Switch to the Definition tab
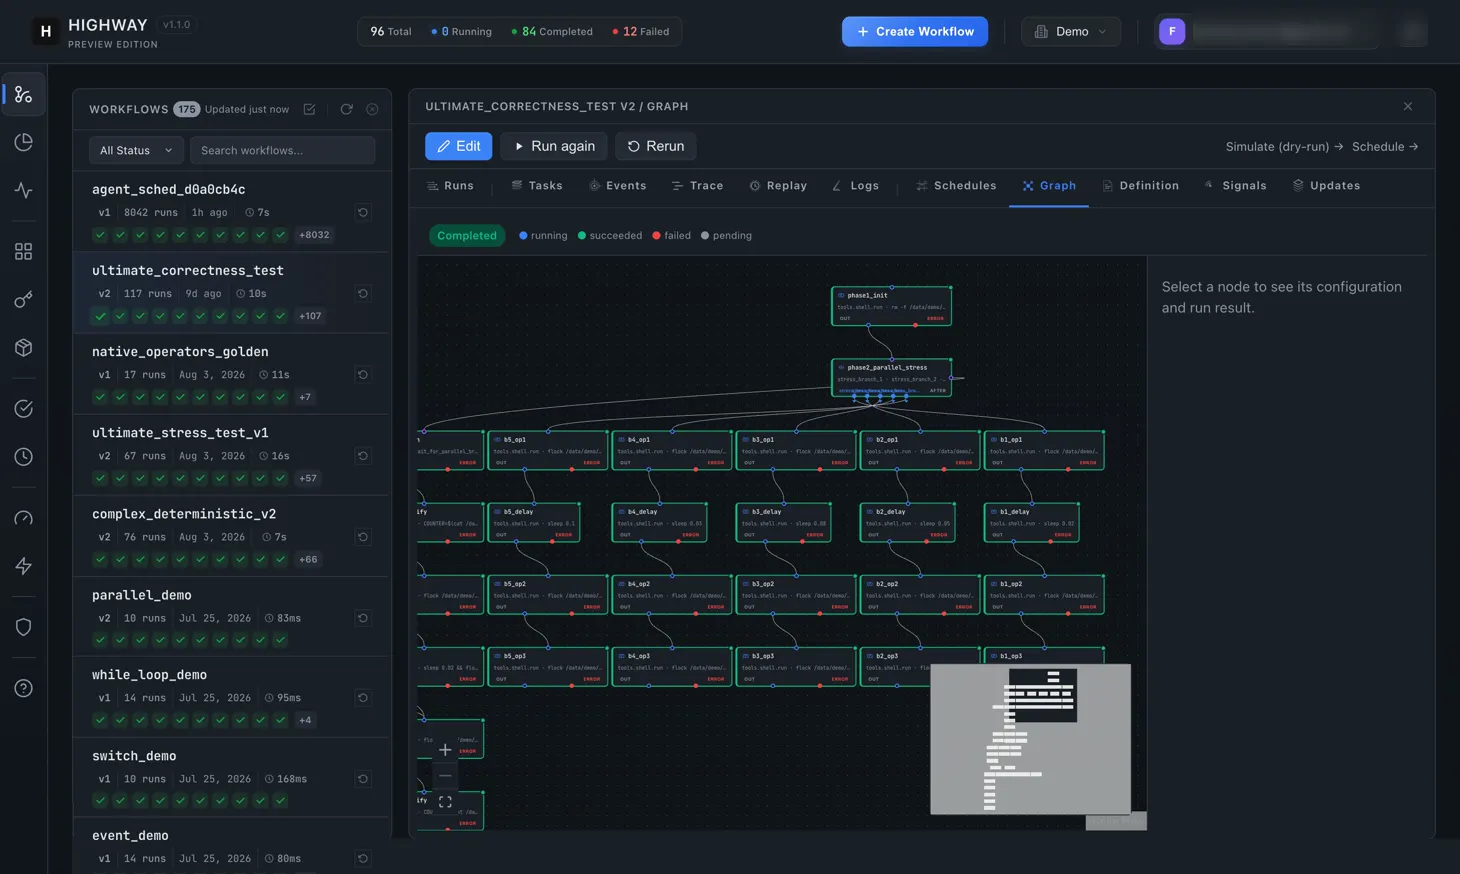The height and width of the screenshot is (874, 1460). [1140, 186]
